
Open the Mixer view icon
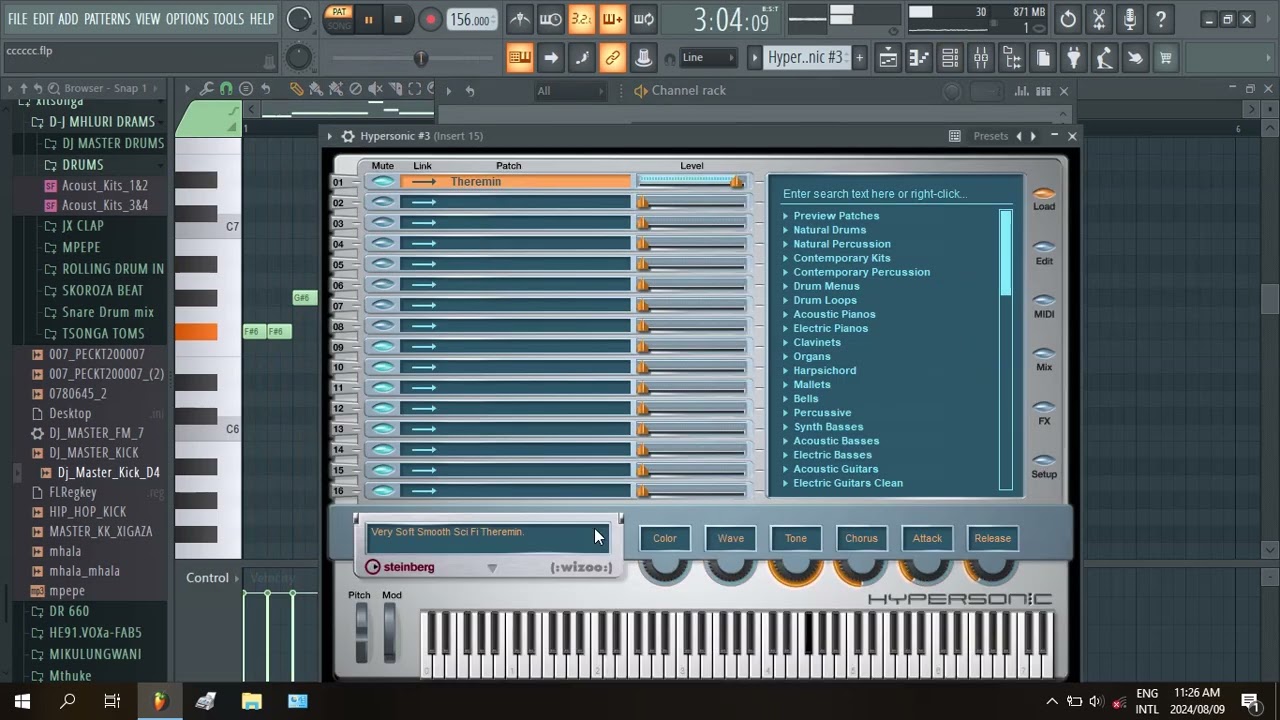tap(981, 58)
